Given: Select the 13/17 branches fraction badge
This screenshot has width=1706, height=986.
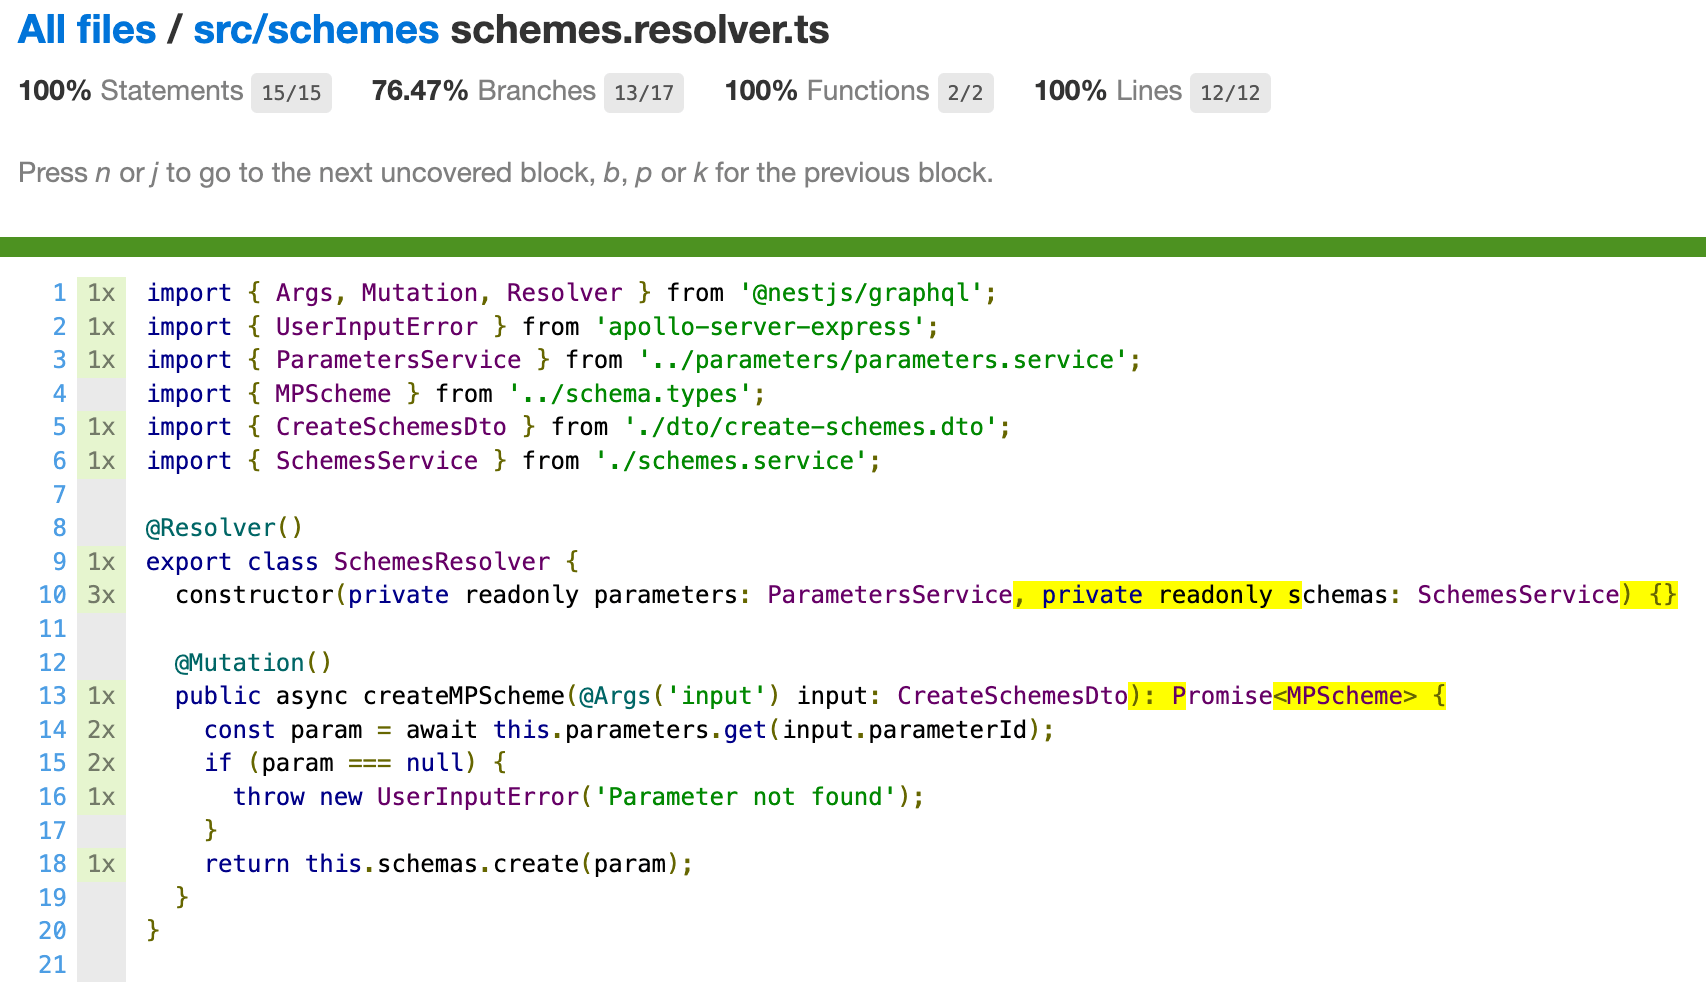Looking at the screenshot, I should pyautogui.click(x=644, y=93).
